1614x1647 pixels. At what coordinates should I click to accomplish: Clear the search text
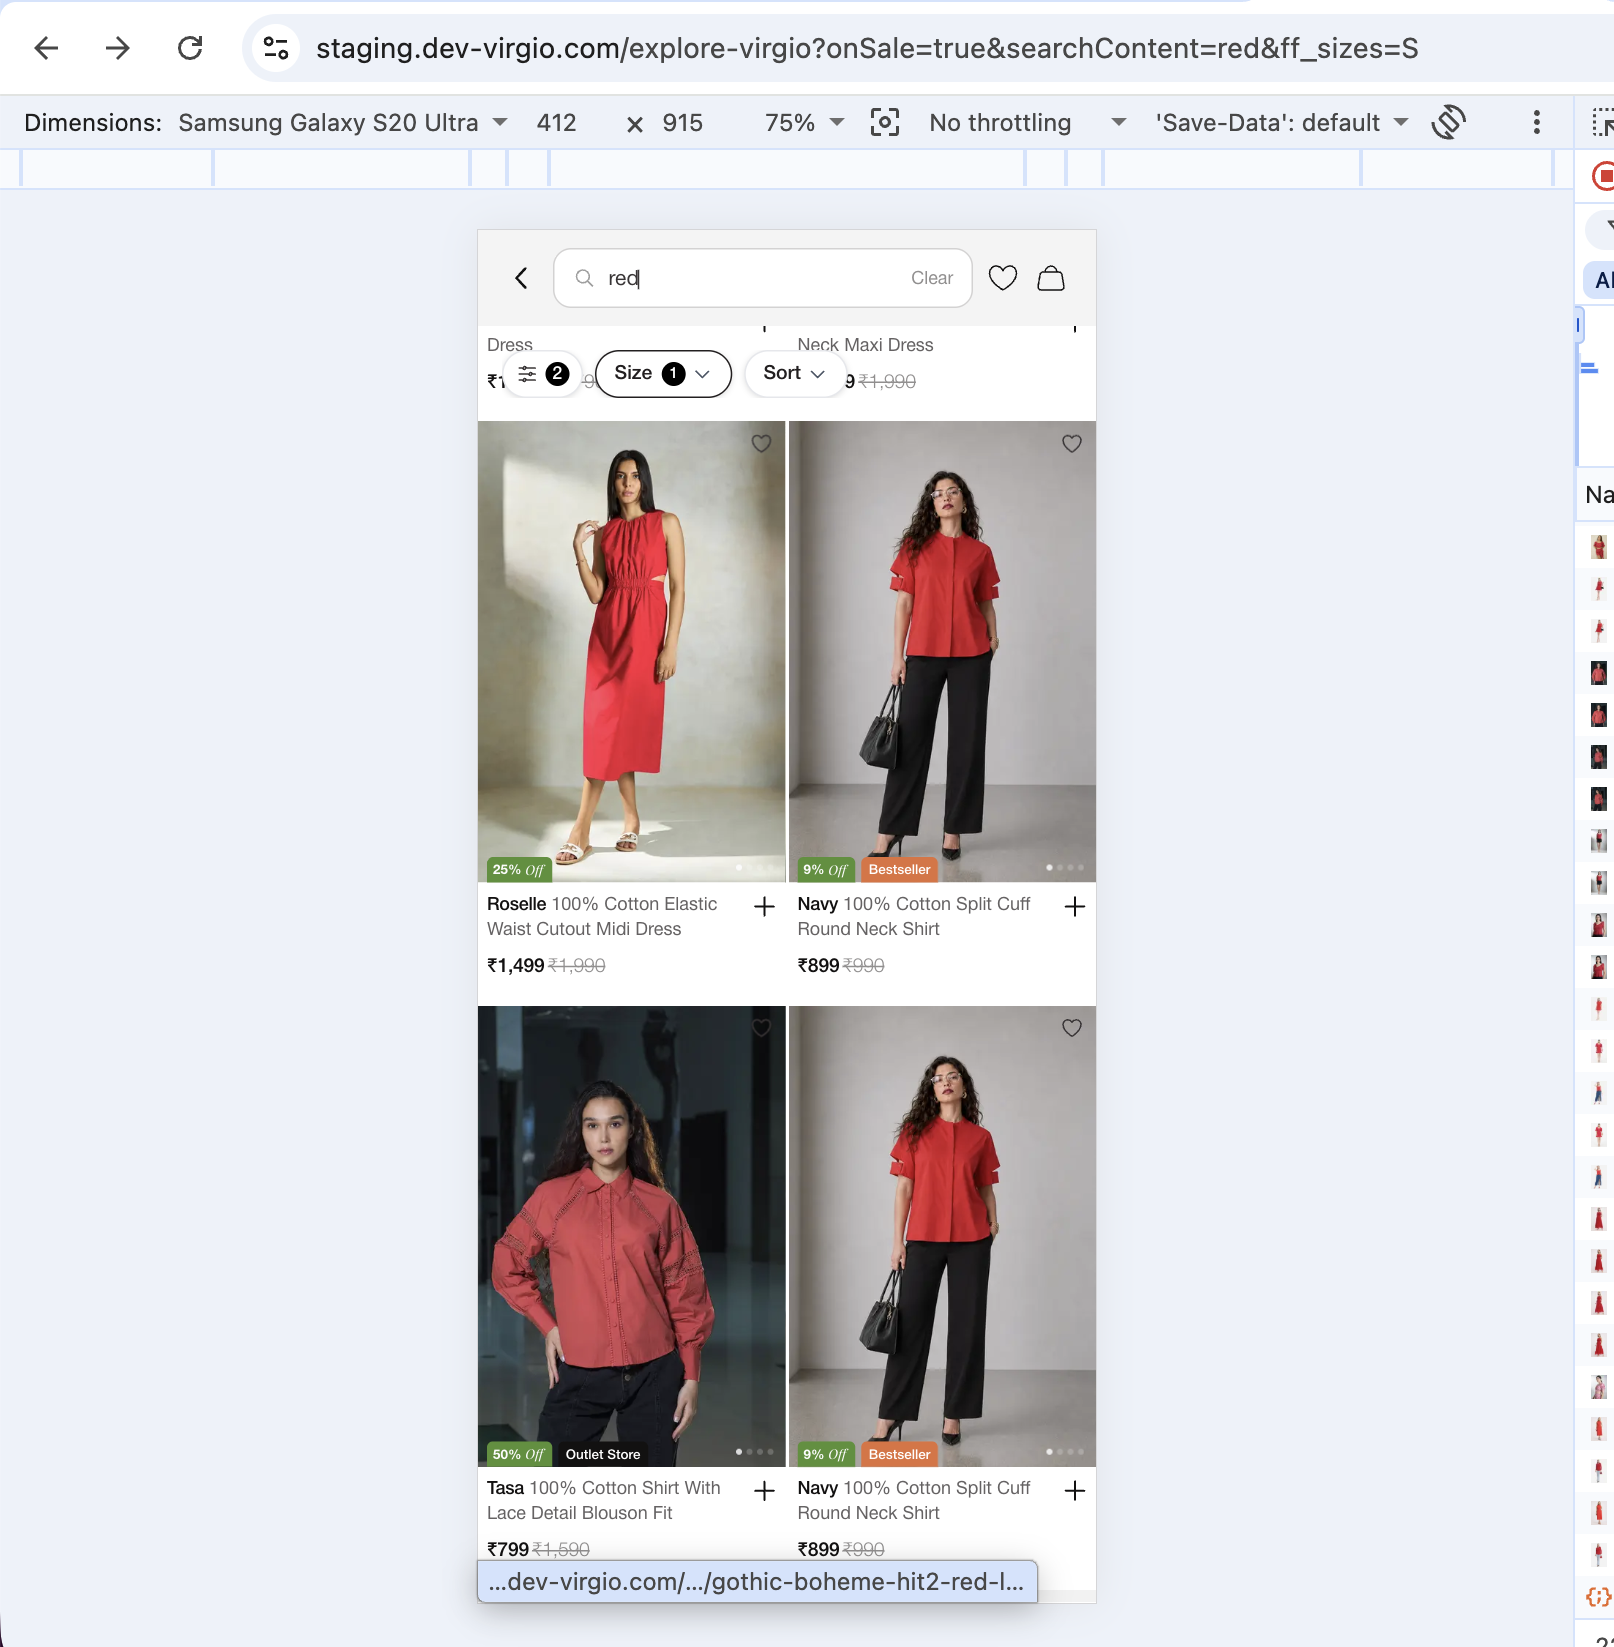coord(932,278)
